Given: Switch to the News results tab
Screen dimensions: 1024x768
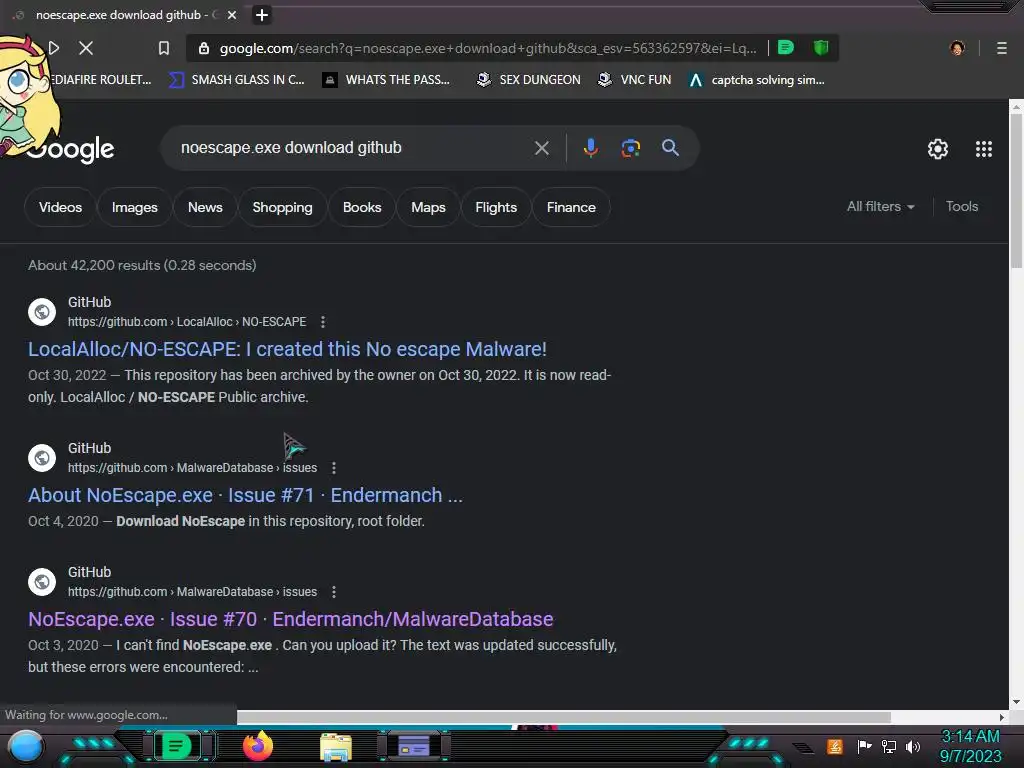Looking at the screenshot, I should pyautogui.click(x=205, y=207).
